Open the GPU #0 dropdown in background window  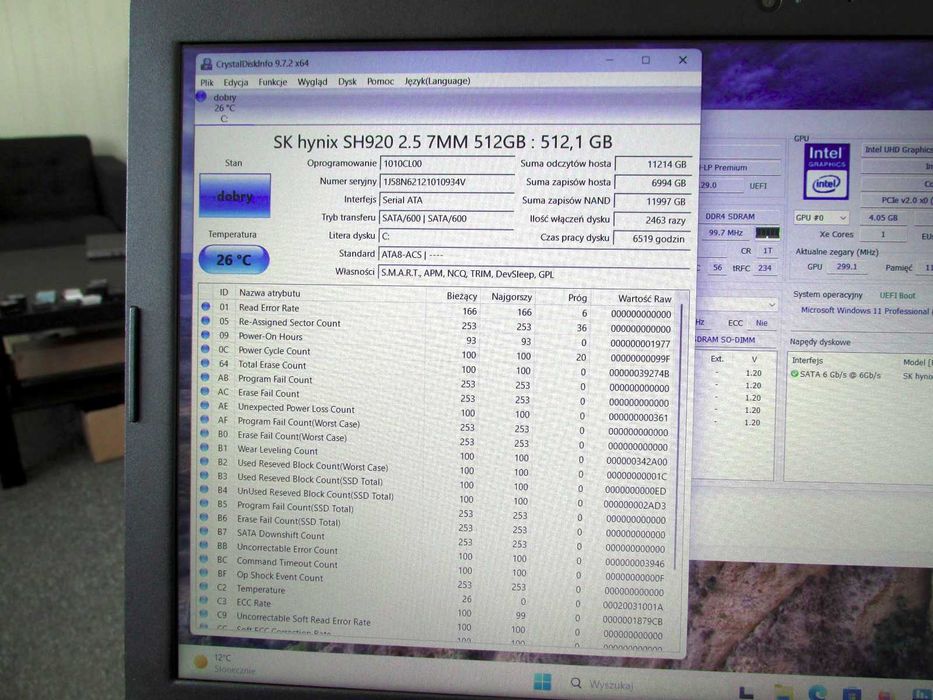[821, 218]
